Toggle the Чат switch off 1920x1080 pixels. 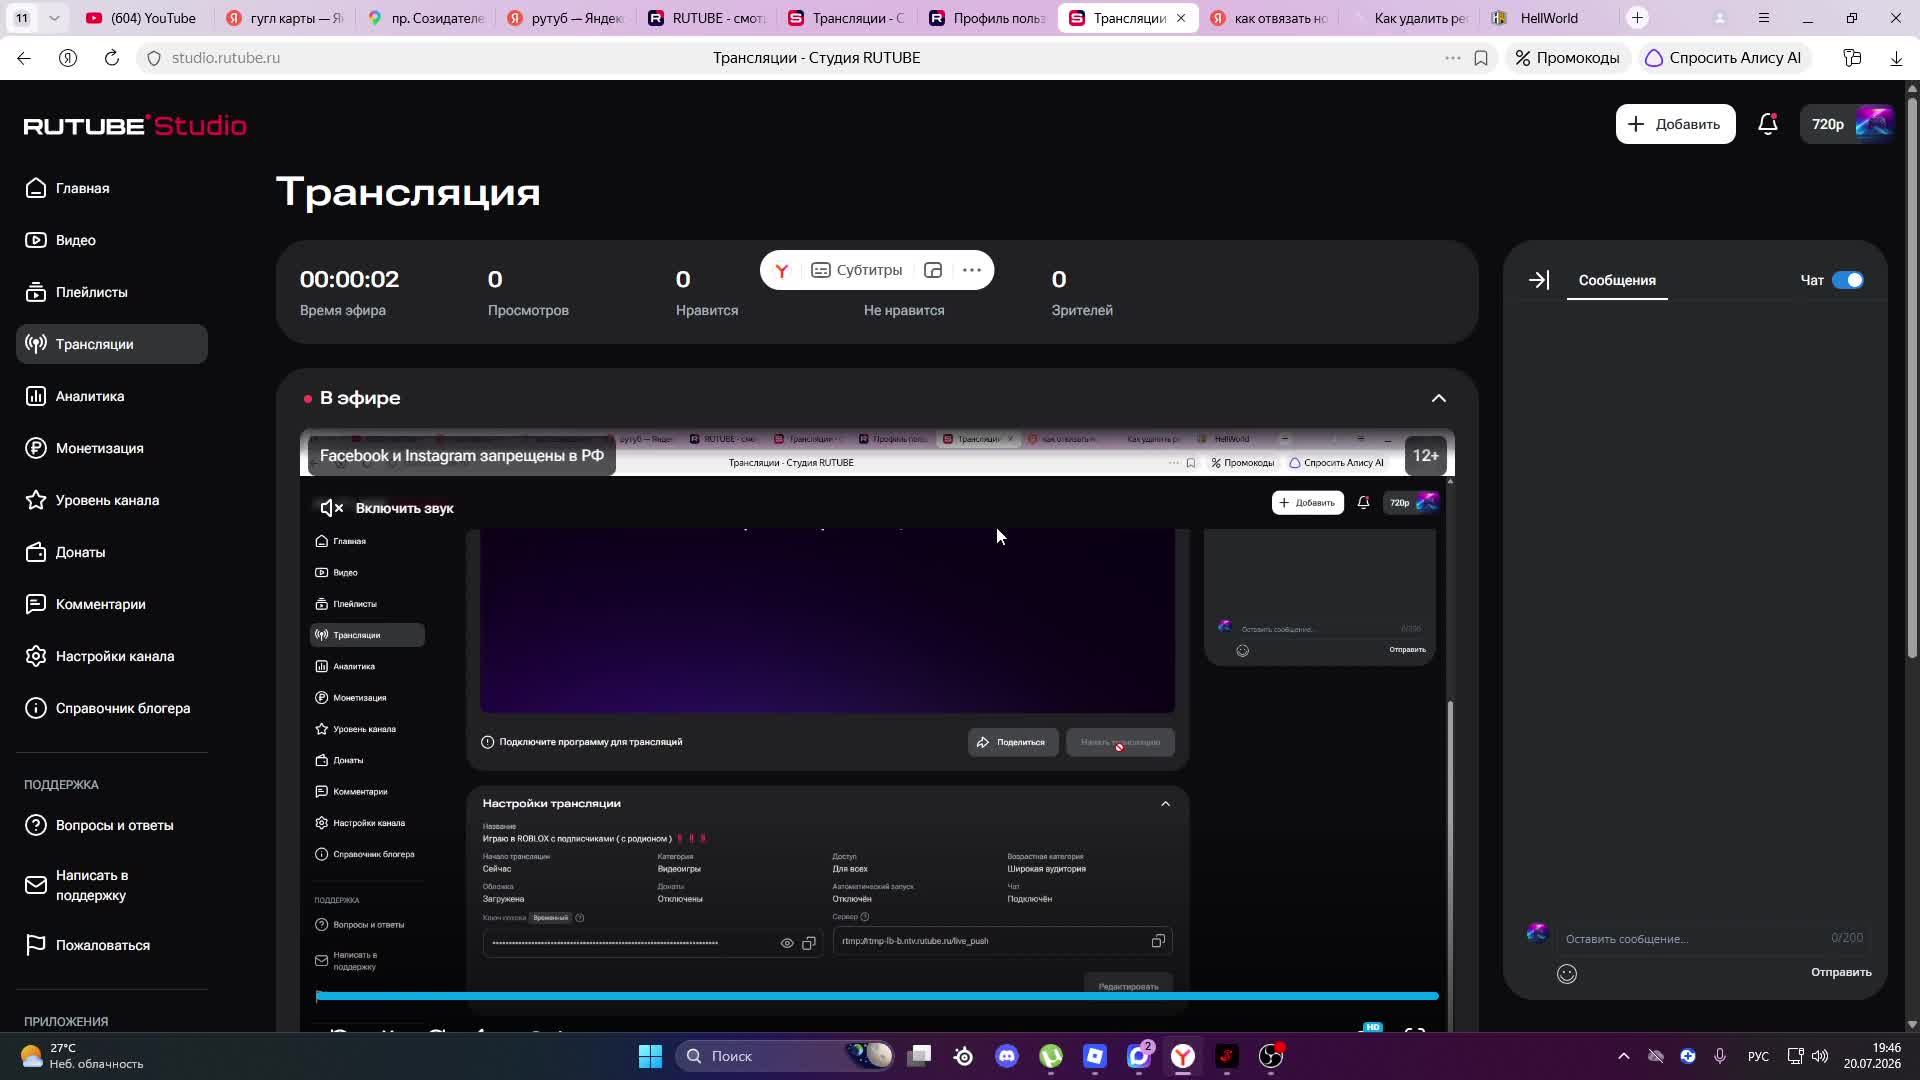1847,280
